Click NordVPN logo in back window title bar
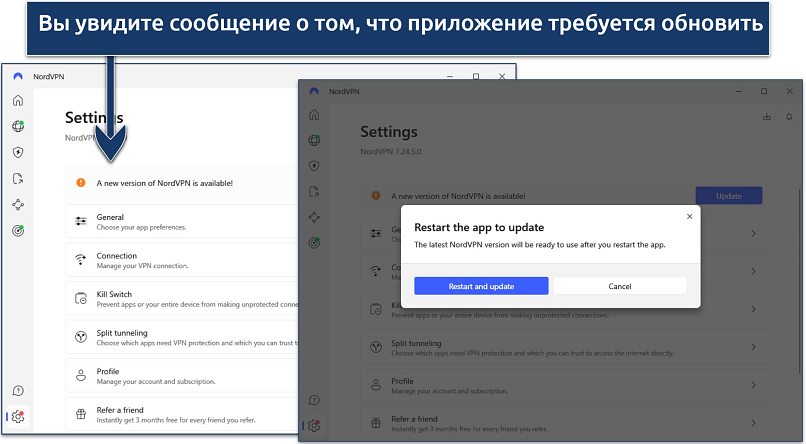 [18, 76]
